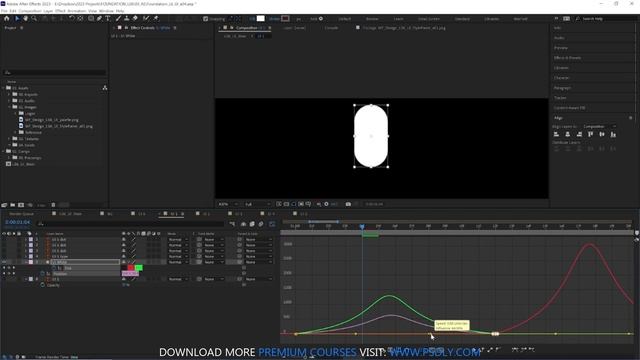Select the Rotation tool in toolbar
Screen dimensions: 640x360
[71, 18]
